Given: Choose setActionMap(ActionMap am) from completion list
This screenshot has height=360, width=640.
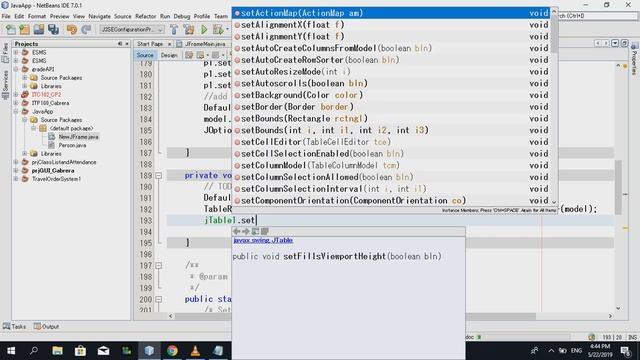Looking at the screenshot, I should 391,13.
